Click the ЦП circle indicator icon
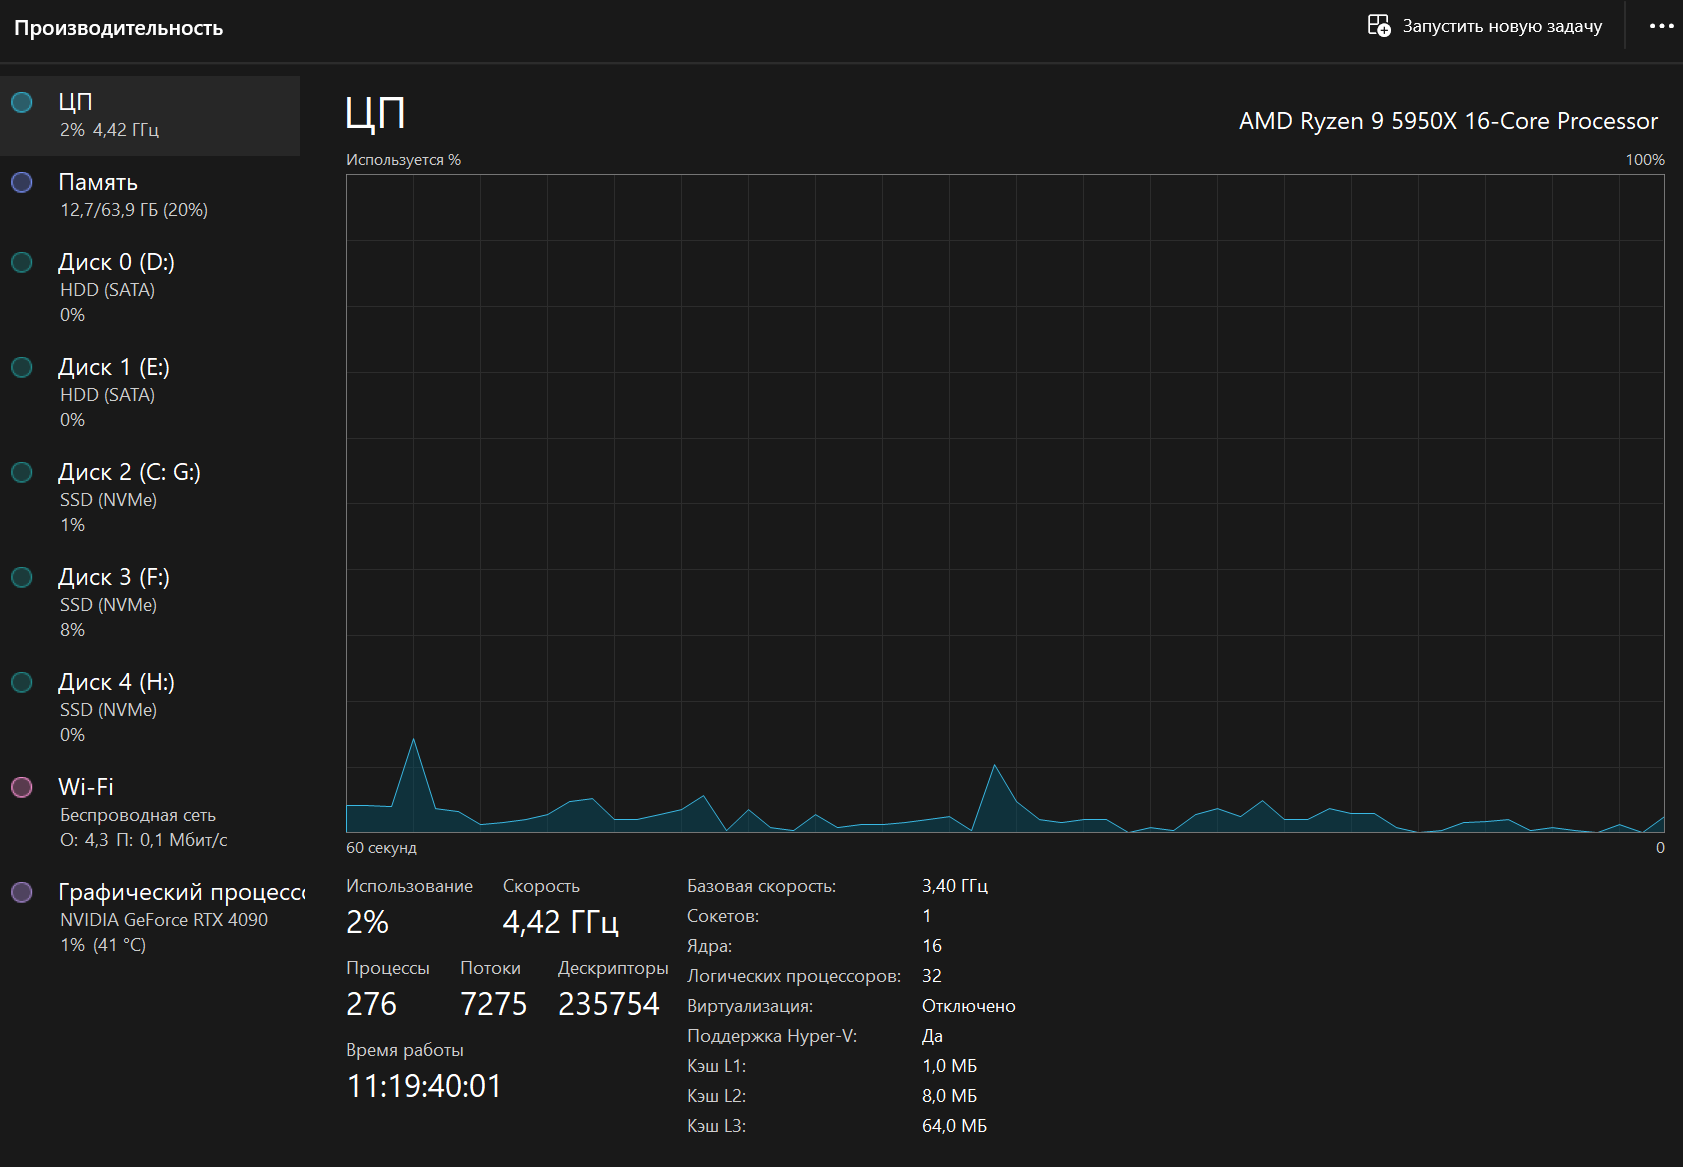 [x=22, y=102]
